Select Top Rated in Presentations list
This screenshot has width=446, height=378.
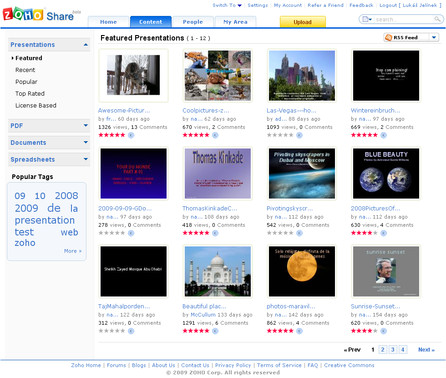click(30, 94)
